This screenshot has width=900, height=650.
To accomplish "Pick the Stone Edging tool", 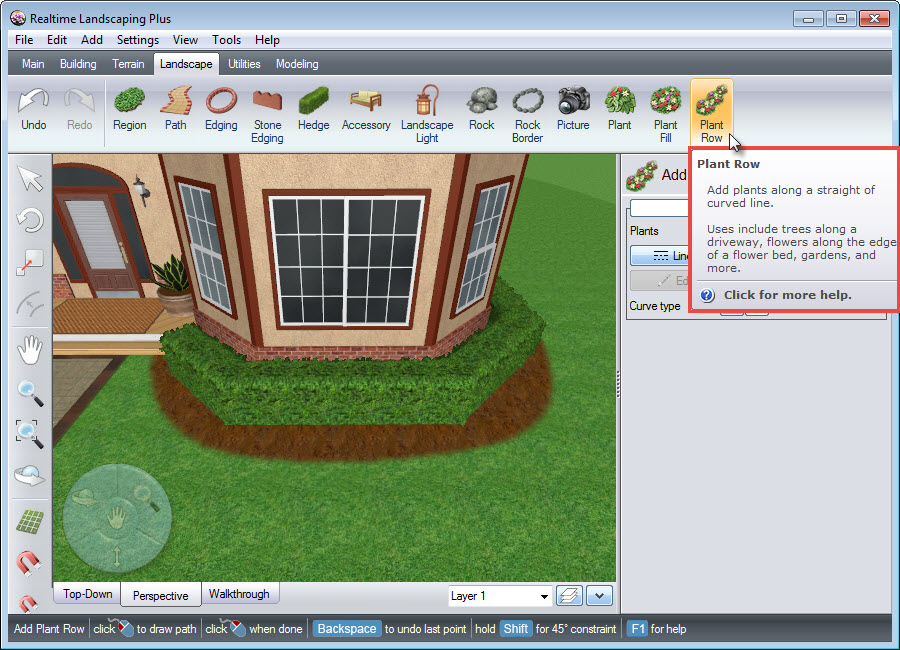I will click(267, 115).
